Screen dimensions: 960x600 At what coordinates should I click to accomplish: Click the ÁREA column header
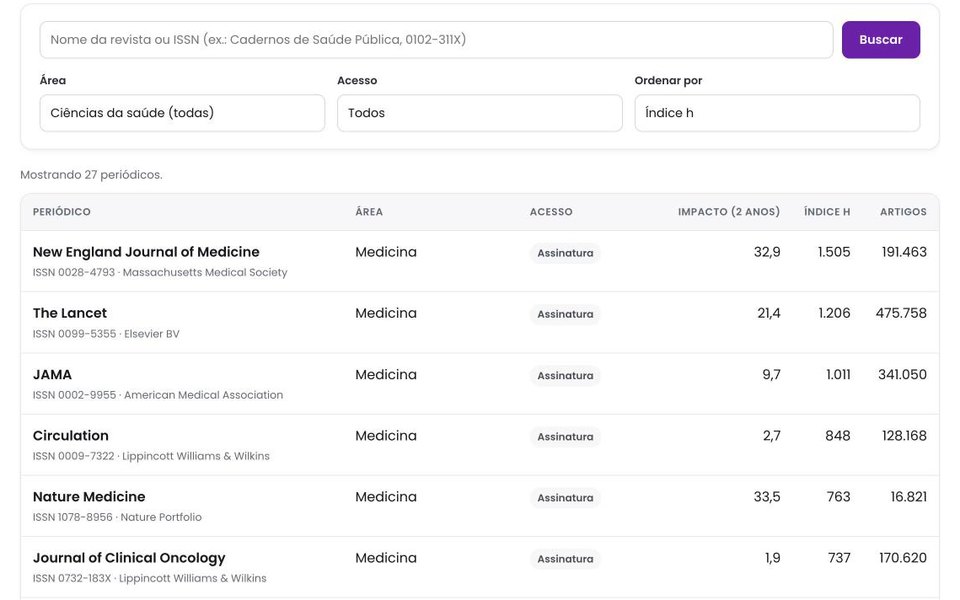369,212
